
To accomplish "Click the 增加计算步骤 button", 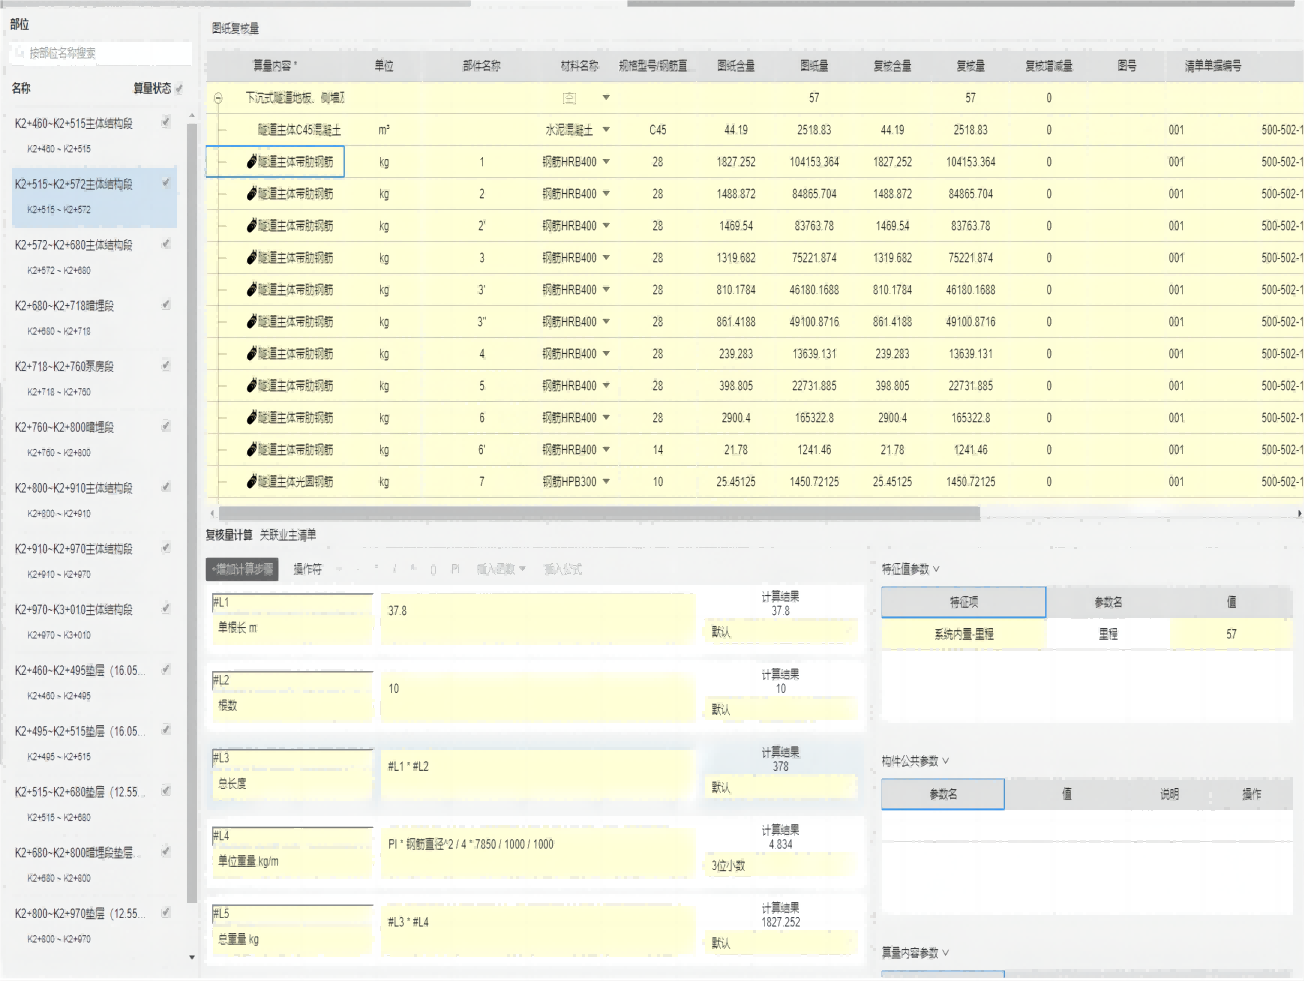I will pos(242,570).
